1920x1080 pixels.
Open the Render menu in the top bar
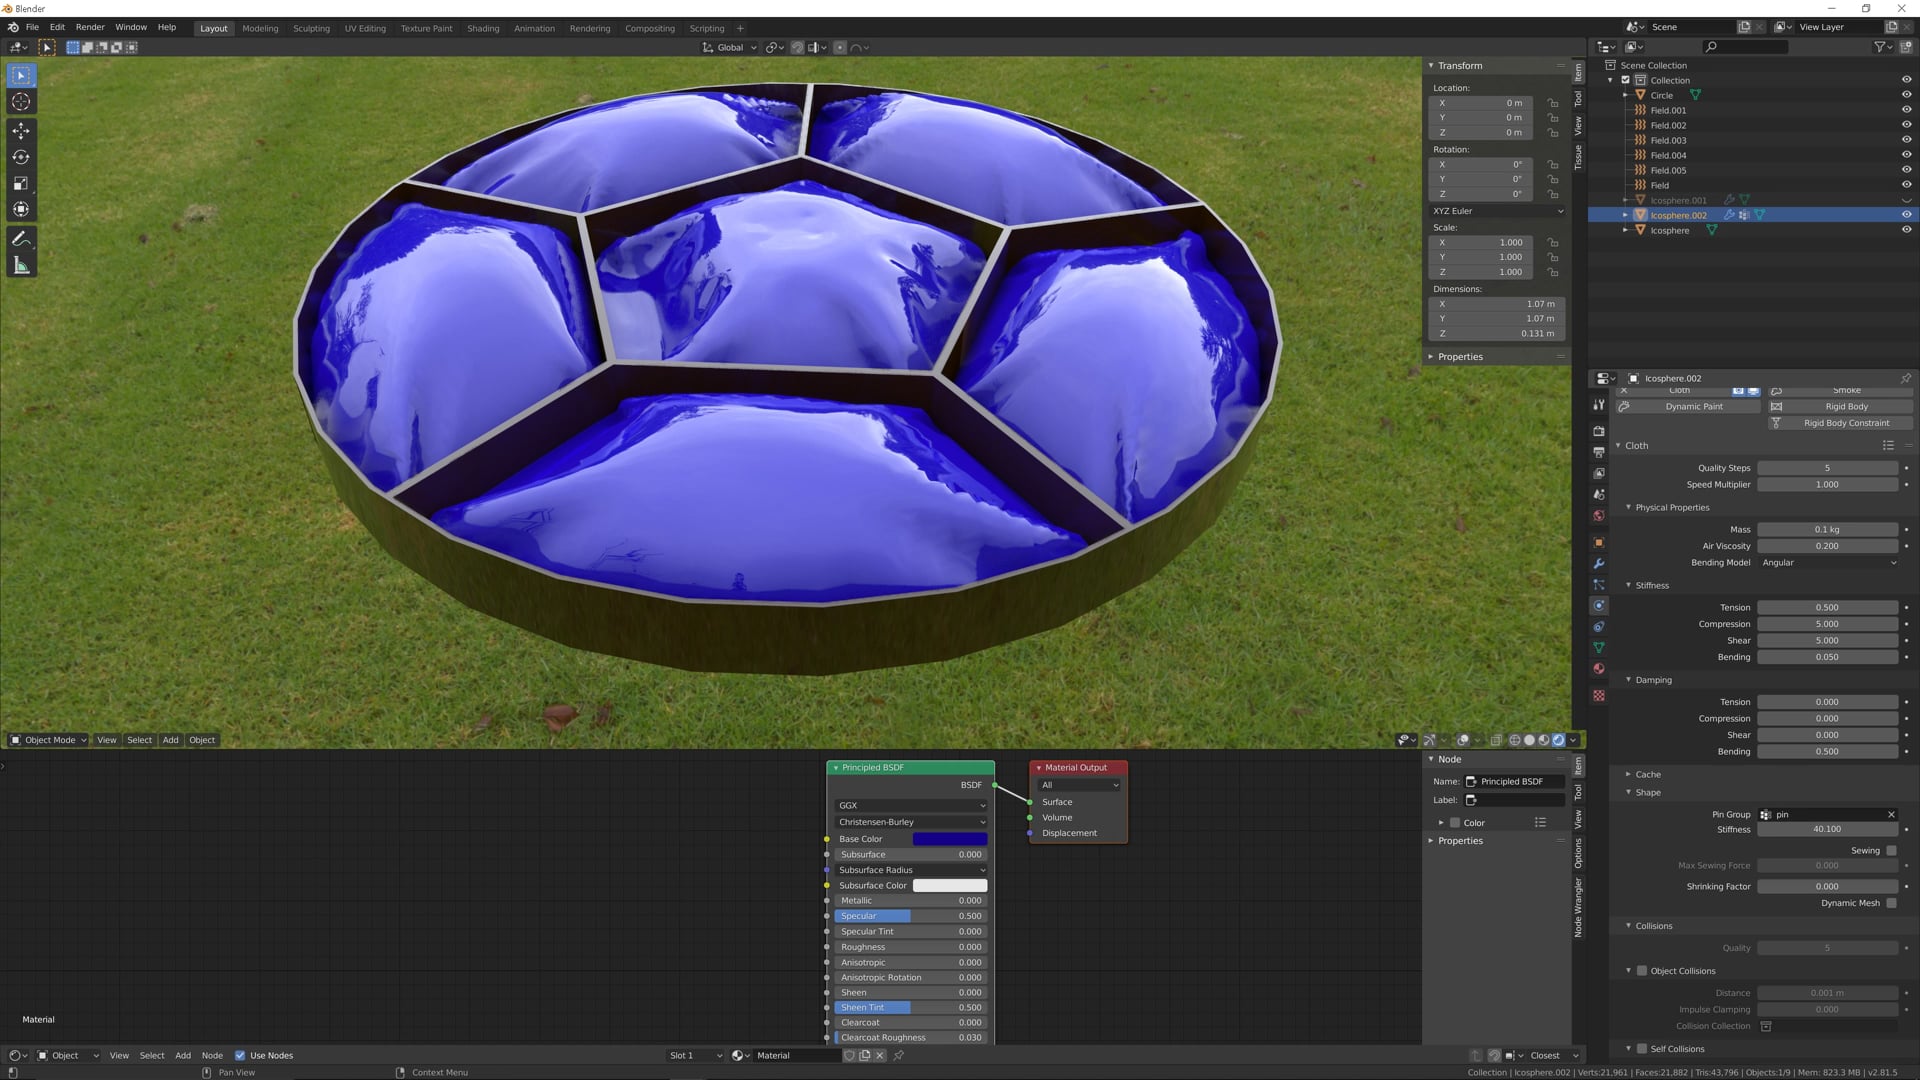tap(89, 27)
